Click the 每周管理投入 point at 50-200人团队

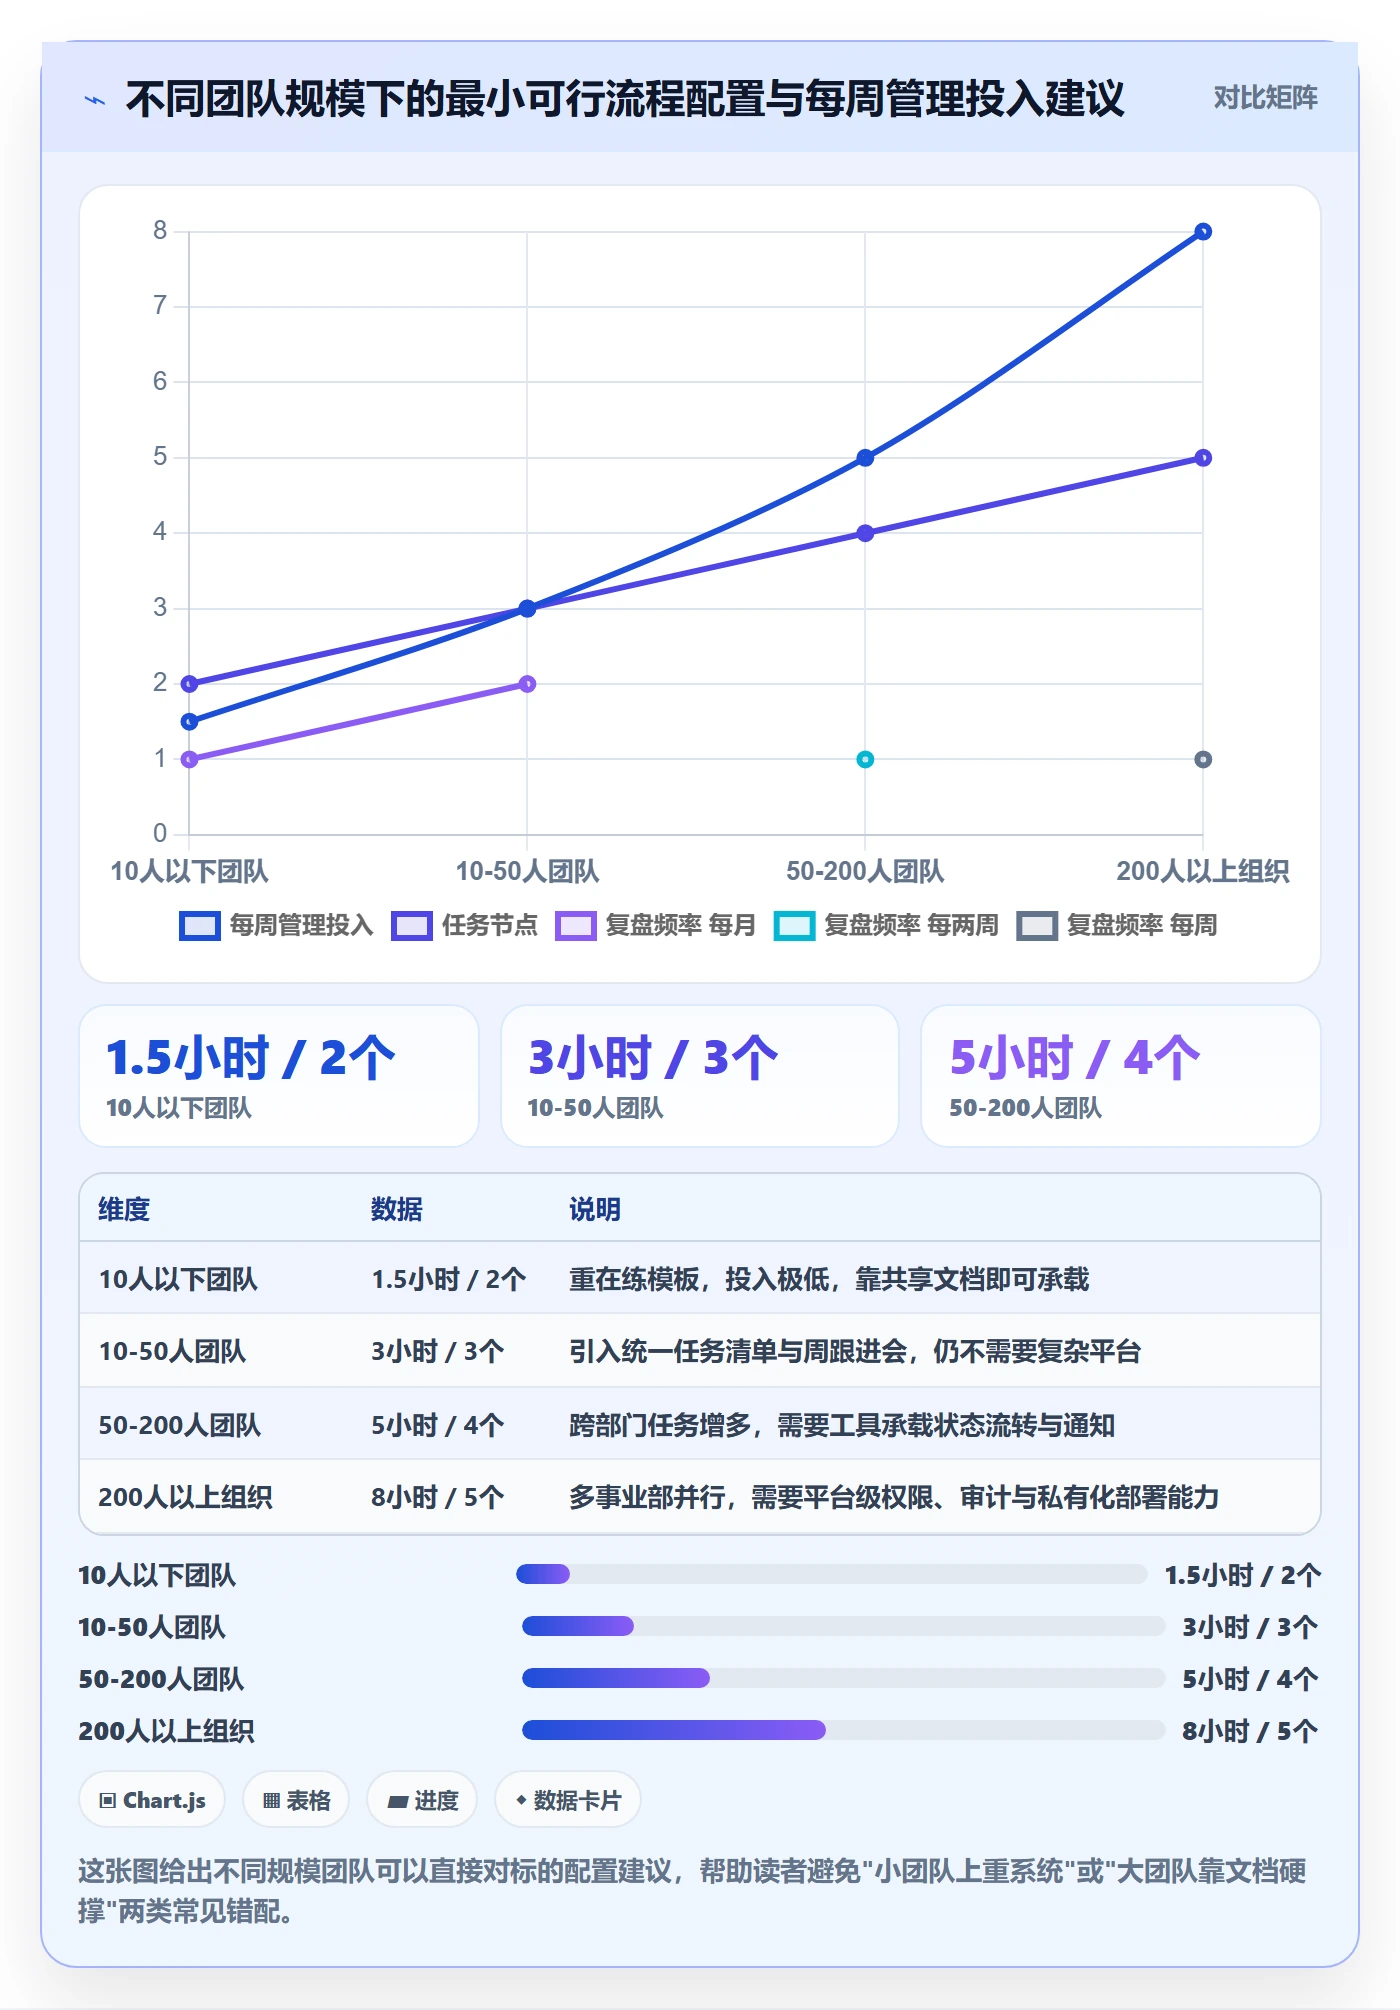coord(865,458)
